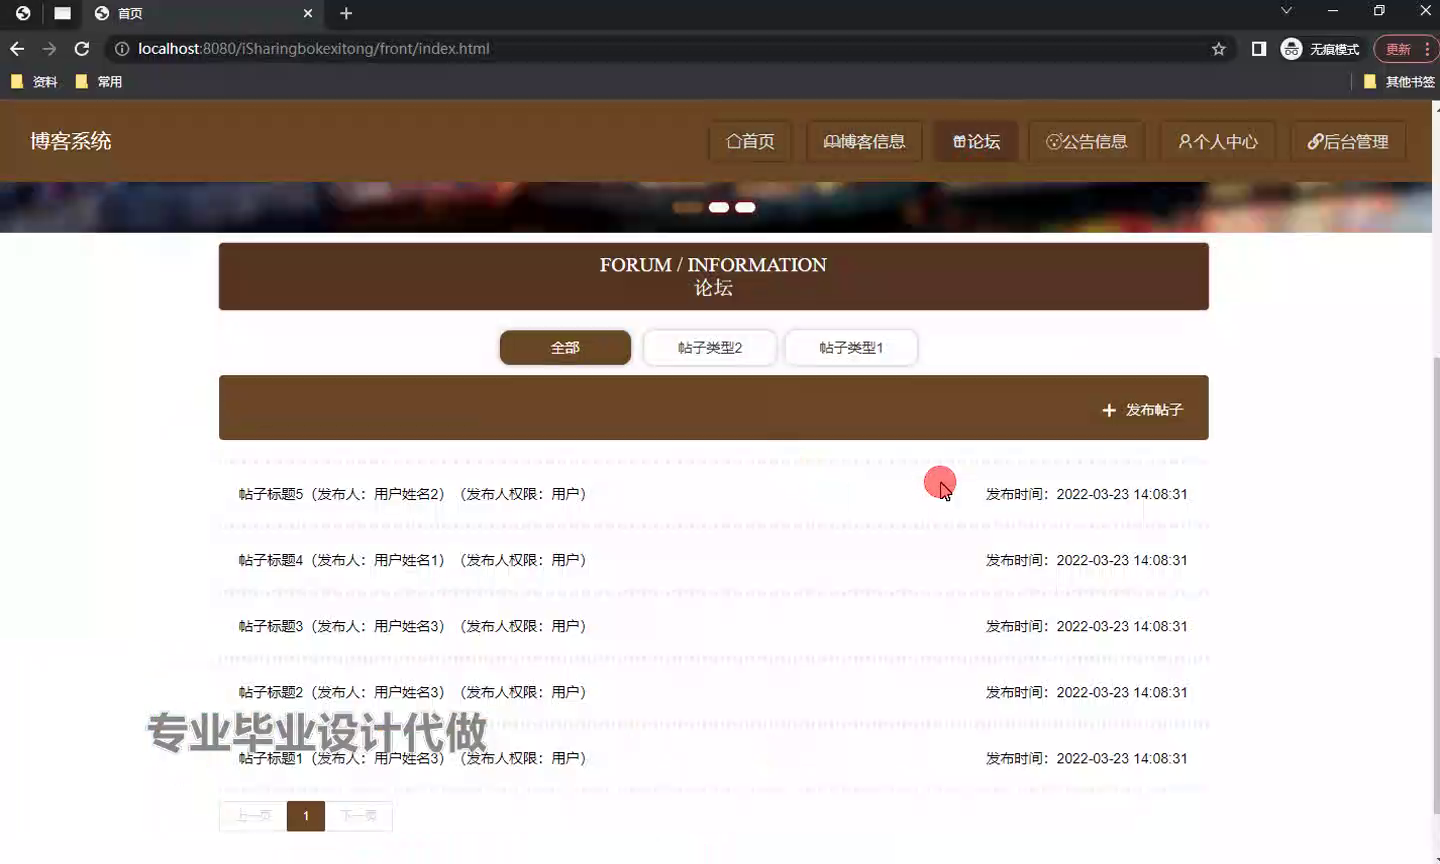Filter posts by 帖子类型1

click(851, 347)
